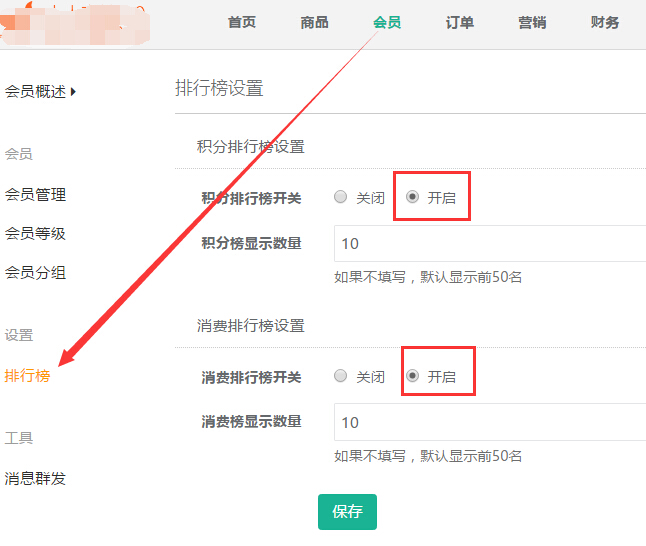This screenshot has width=646, height=546.
Task: Open 消息群发 under 工具 in sidebar
Action: coord(36,478)
